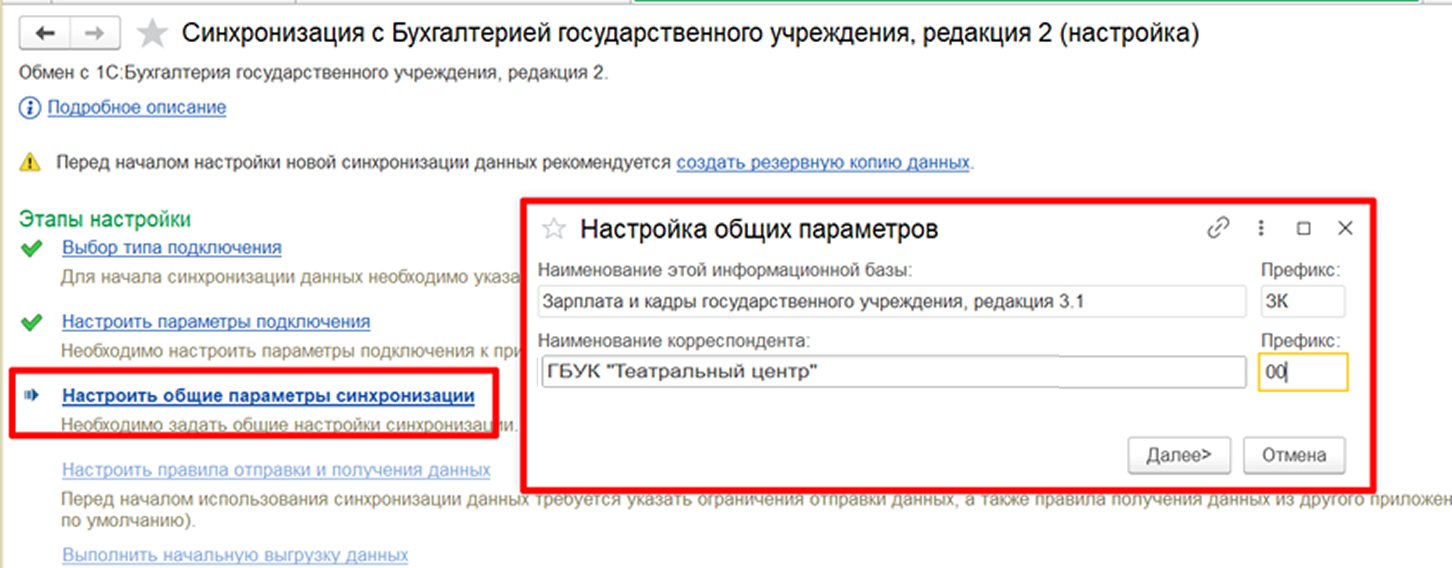This screenshot has width=1452, height=568.
Task: Maximize the Настройка общих параметров dialog
Action: tap(1303, 229)
